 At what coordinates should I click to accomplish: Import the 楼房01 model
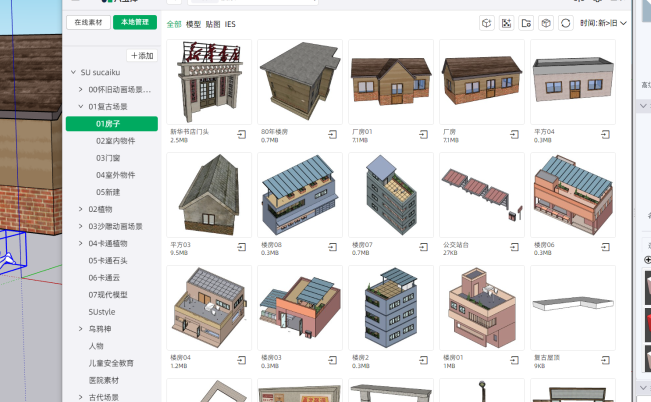click(x=514, y=360)
